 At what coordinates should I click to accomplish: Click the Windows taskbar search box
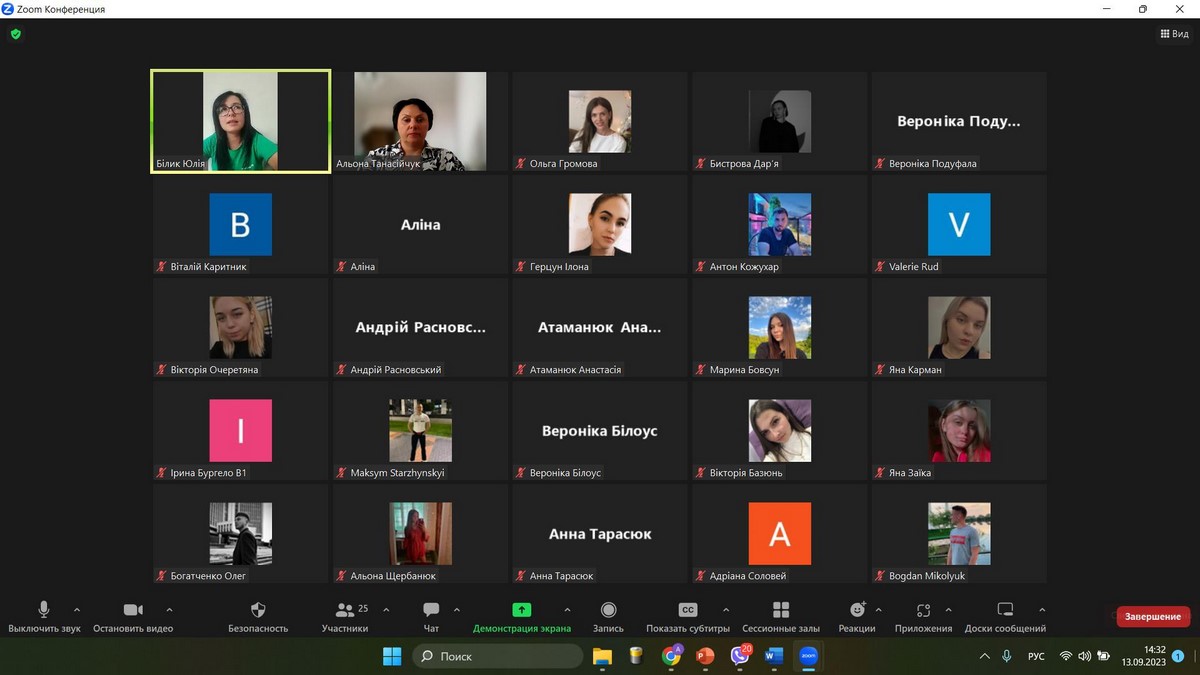(x=499, y=656)
